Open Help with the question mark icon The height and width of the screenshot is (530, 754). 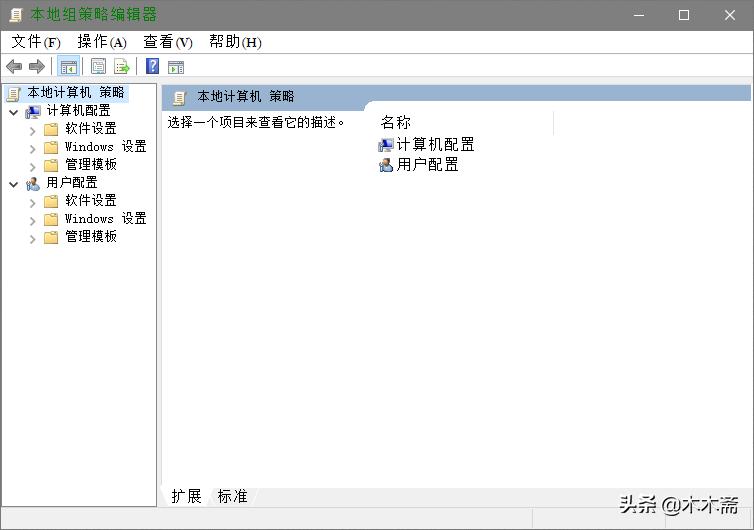coord(152,66)
